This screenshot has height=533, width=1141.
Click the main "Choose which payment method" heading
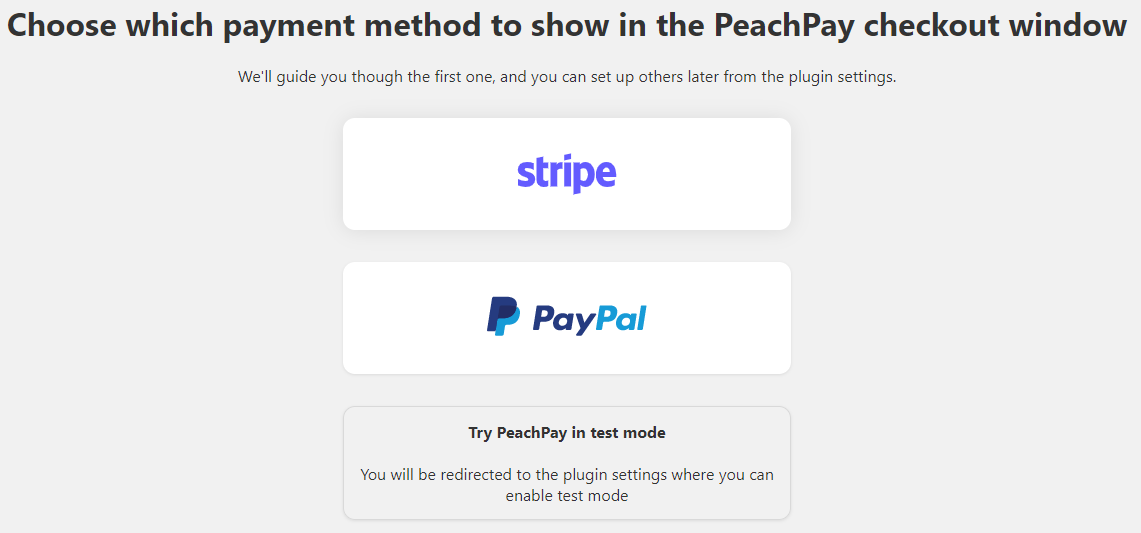click(567, 26)
